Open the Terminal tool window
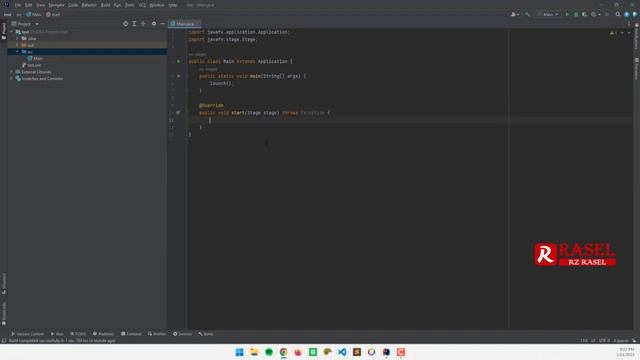This screenshot has width=640, height=360. [131, 334]
